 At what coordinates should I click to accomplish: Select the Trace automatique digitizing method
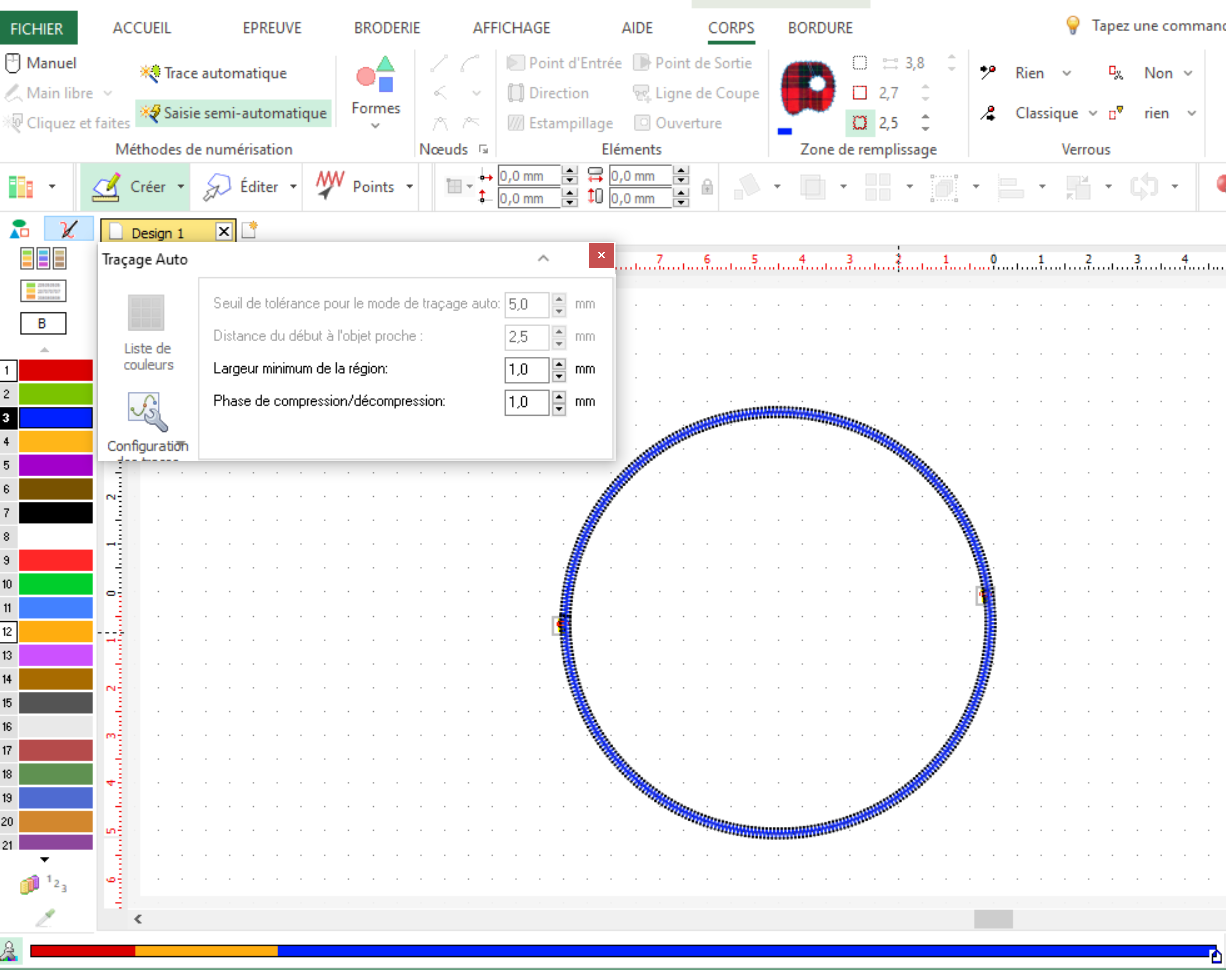[x=215, y=73]
